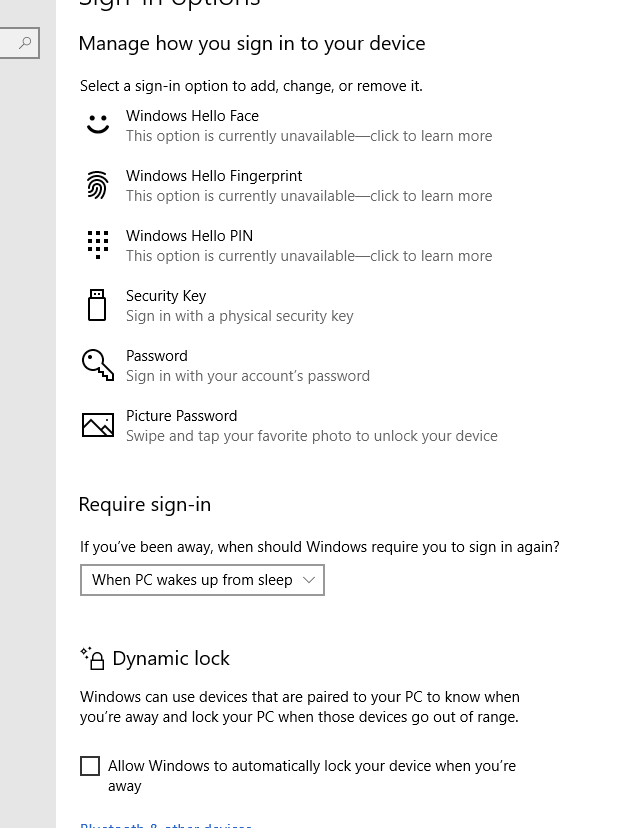Screen dimensions: 636x828
Task: Click the Security Key icon
Action: tap(97, 304)
